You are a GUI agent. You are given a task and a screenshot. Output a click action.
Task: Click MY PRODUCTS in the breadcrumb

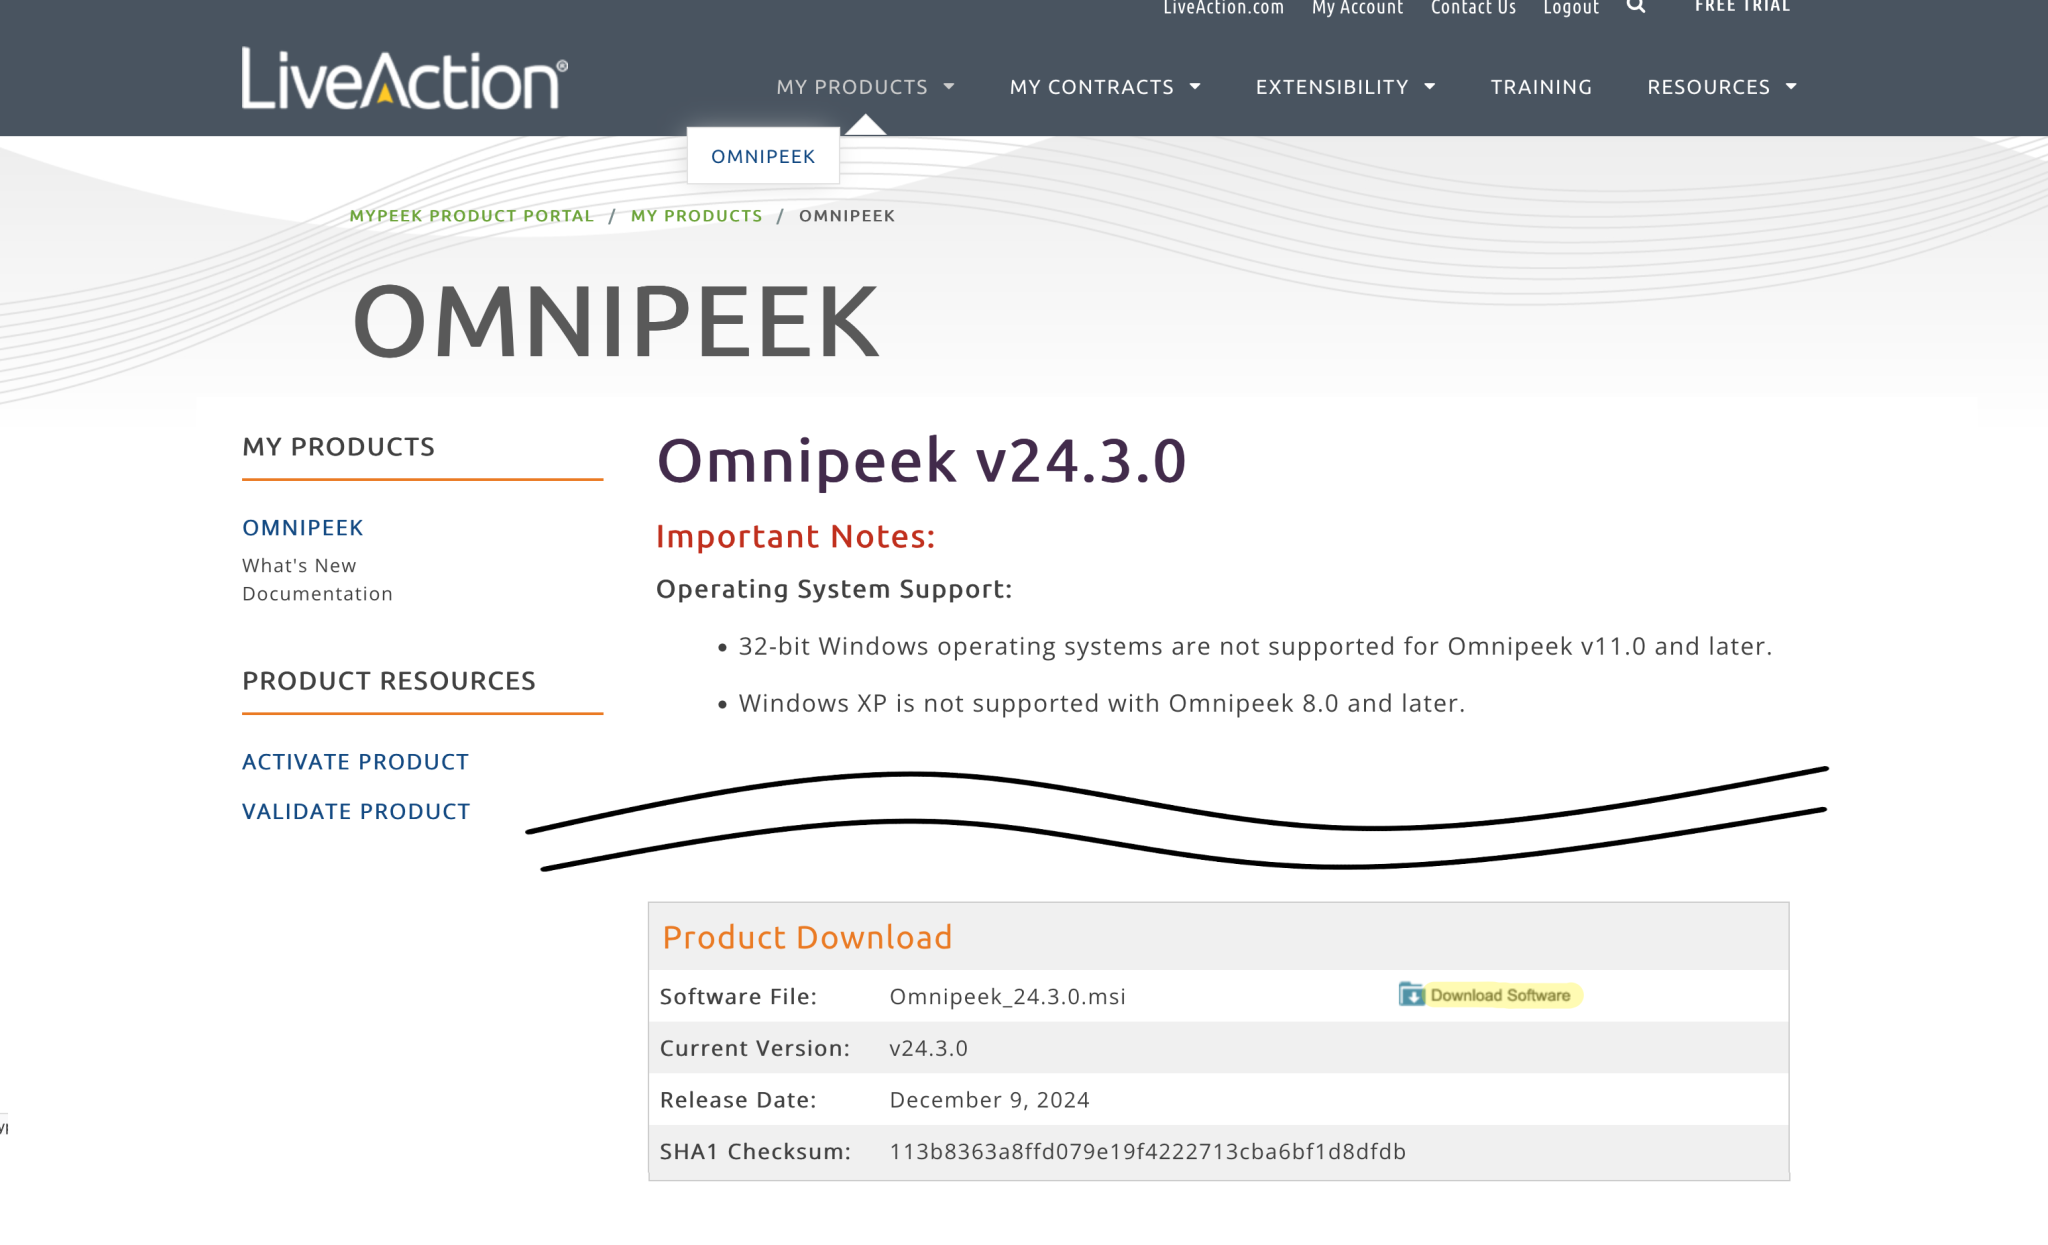tap(696, 215)
